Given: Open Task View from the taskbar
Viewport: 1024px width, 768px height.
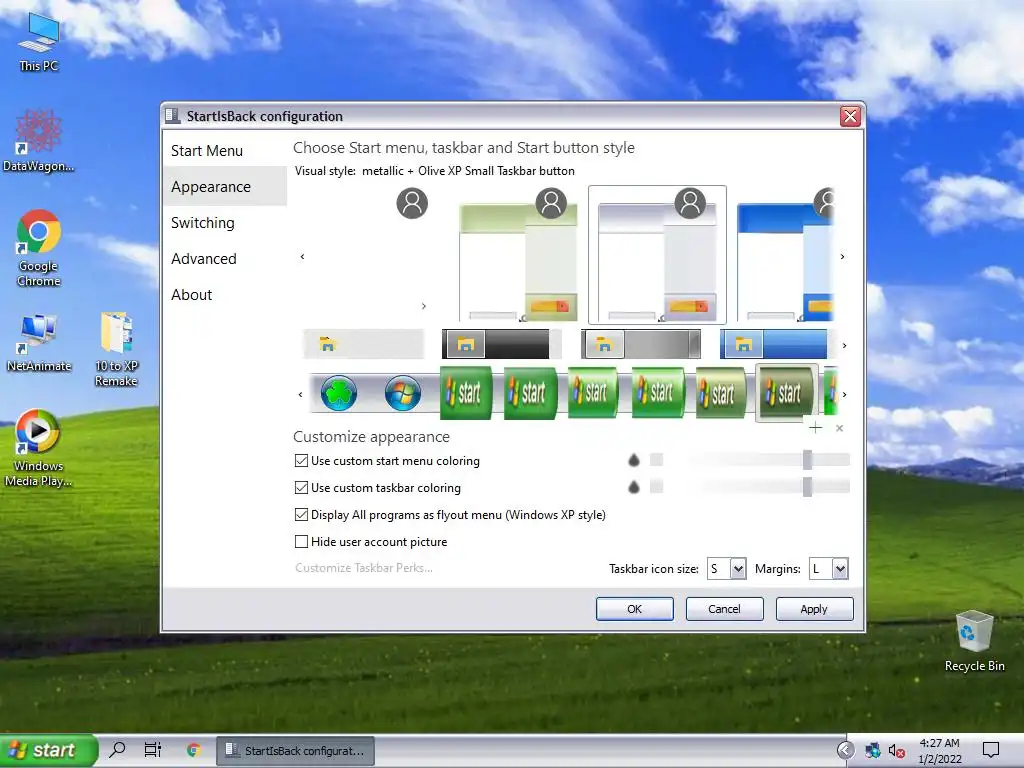Looking at the screenshot, I should (x=153, y=750).
